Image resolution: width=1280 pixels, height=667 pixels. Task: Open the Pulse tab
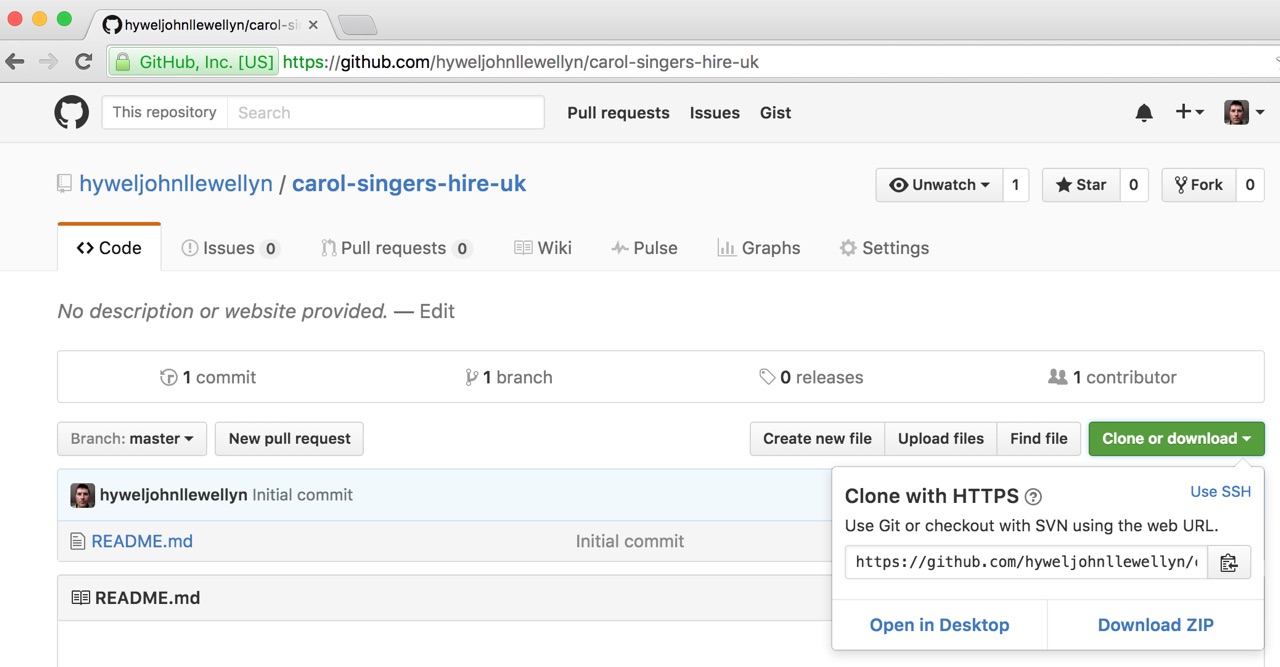(x=644, y=248)
